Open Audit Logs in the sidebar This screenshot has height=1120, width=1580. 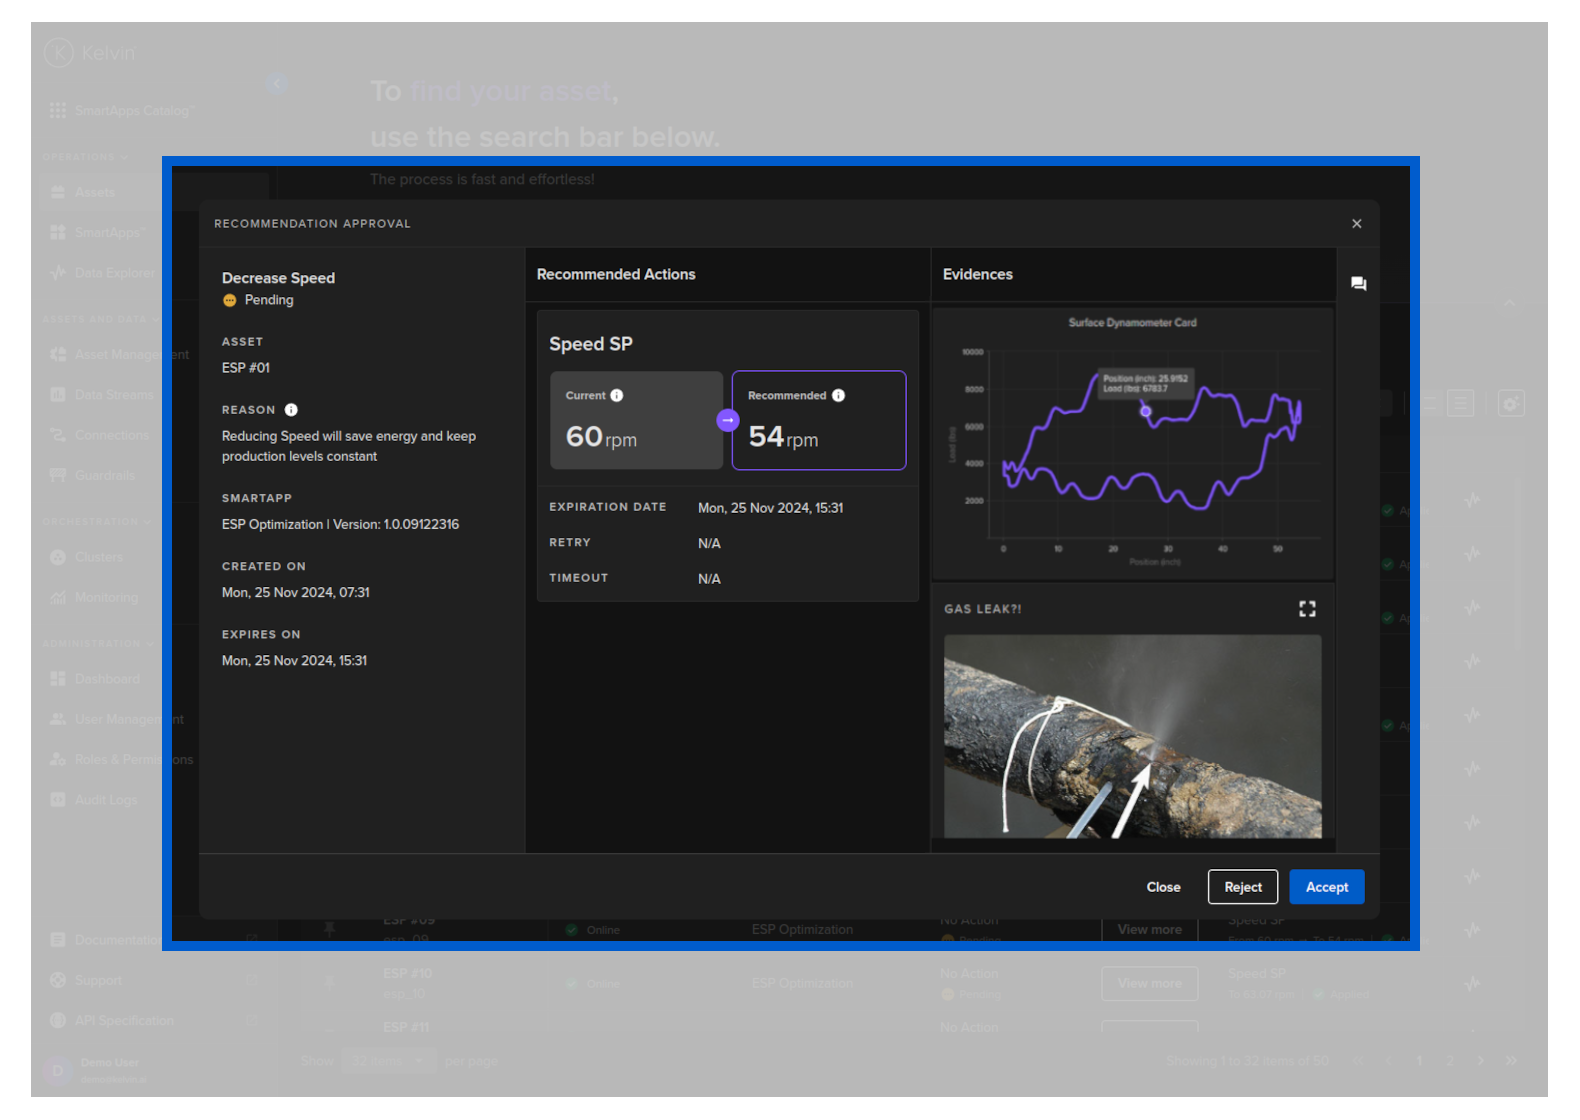106,800
